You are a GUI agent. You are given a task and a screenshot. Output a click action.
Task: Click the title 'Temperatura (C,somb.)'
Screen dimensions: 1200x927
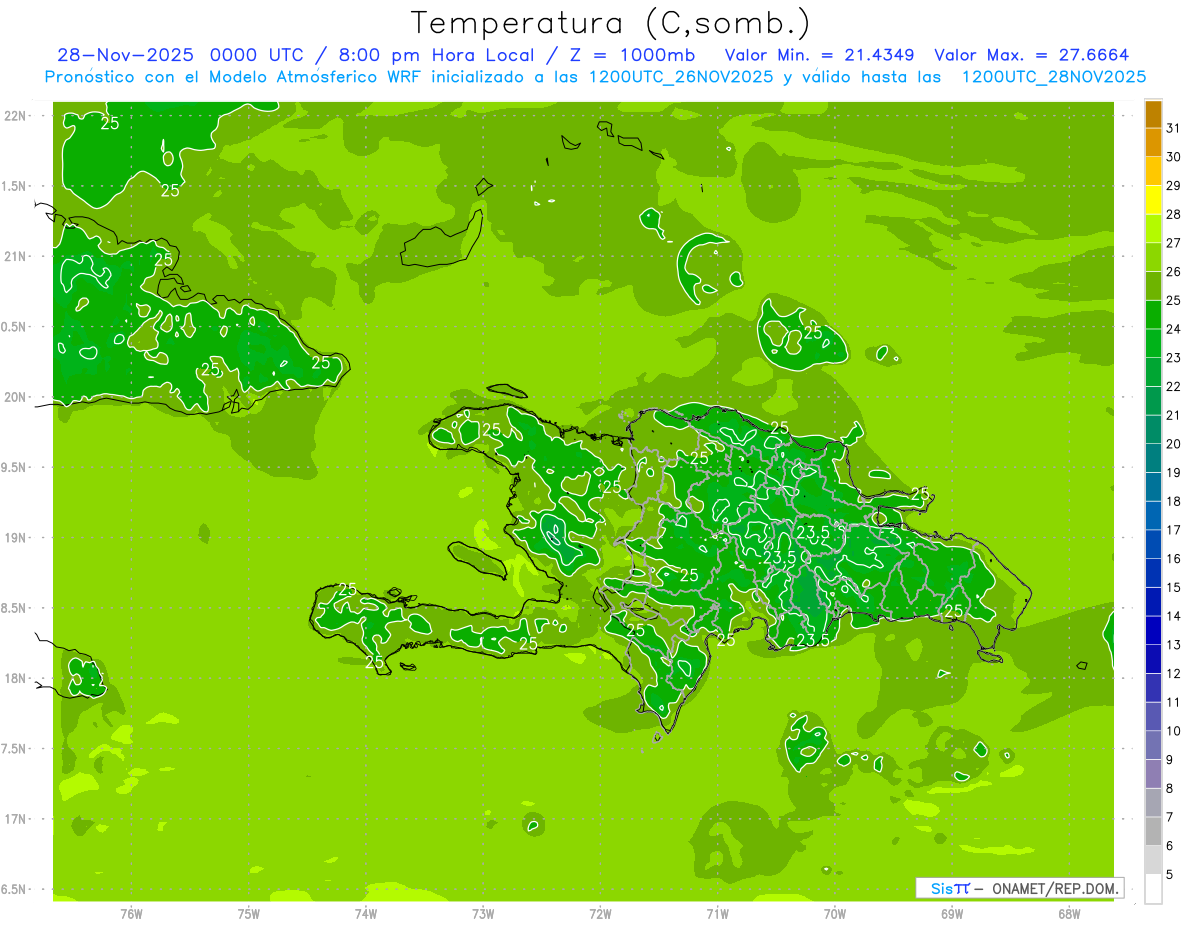610,23
